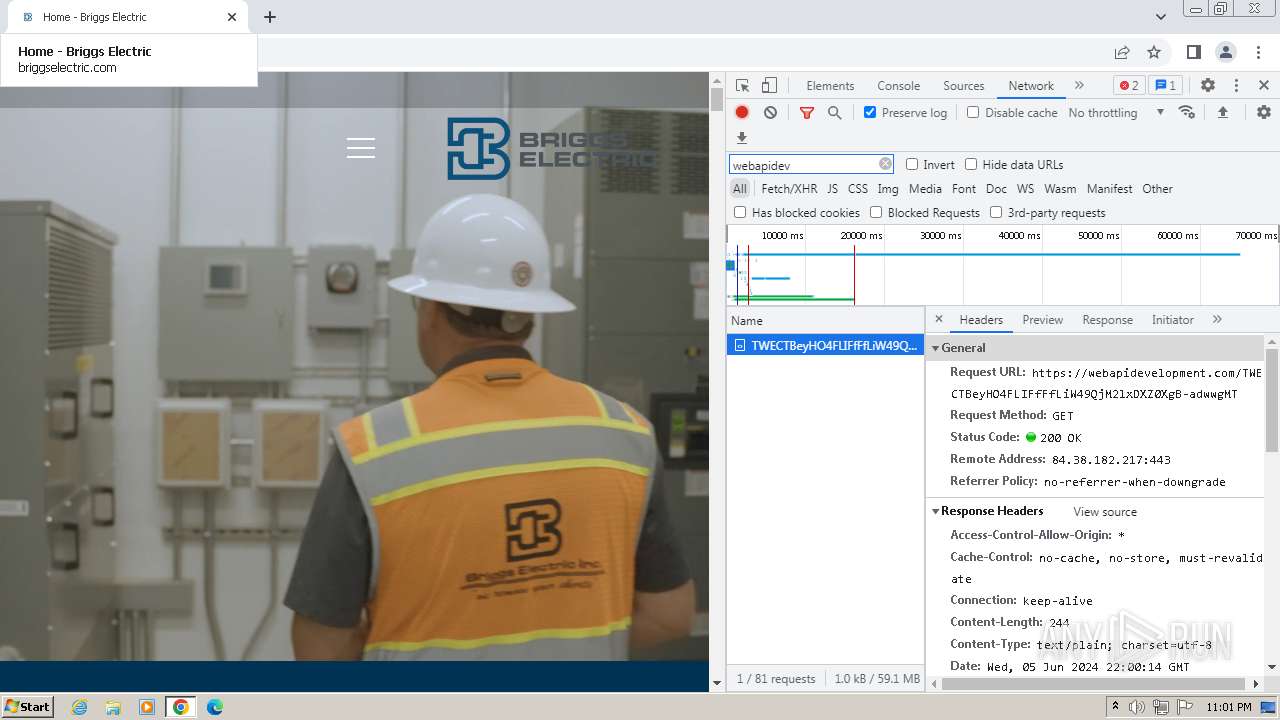Toggle device toolbar icon in DevTools

point(769,86)
